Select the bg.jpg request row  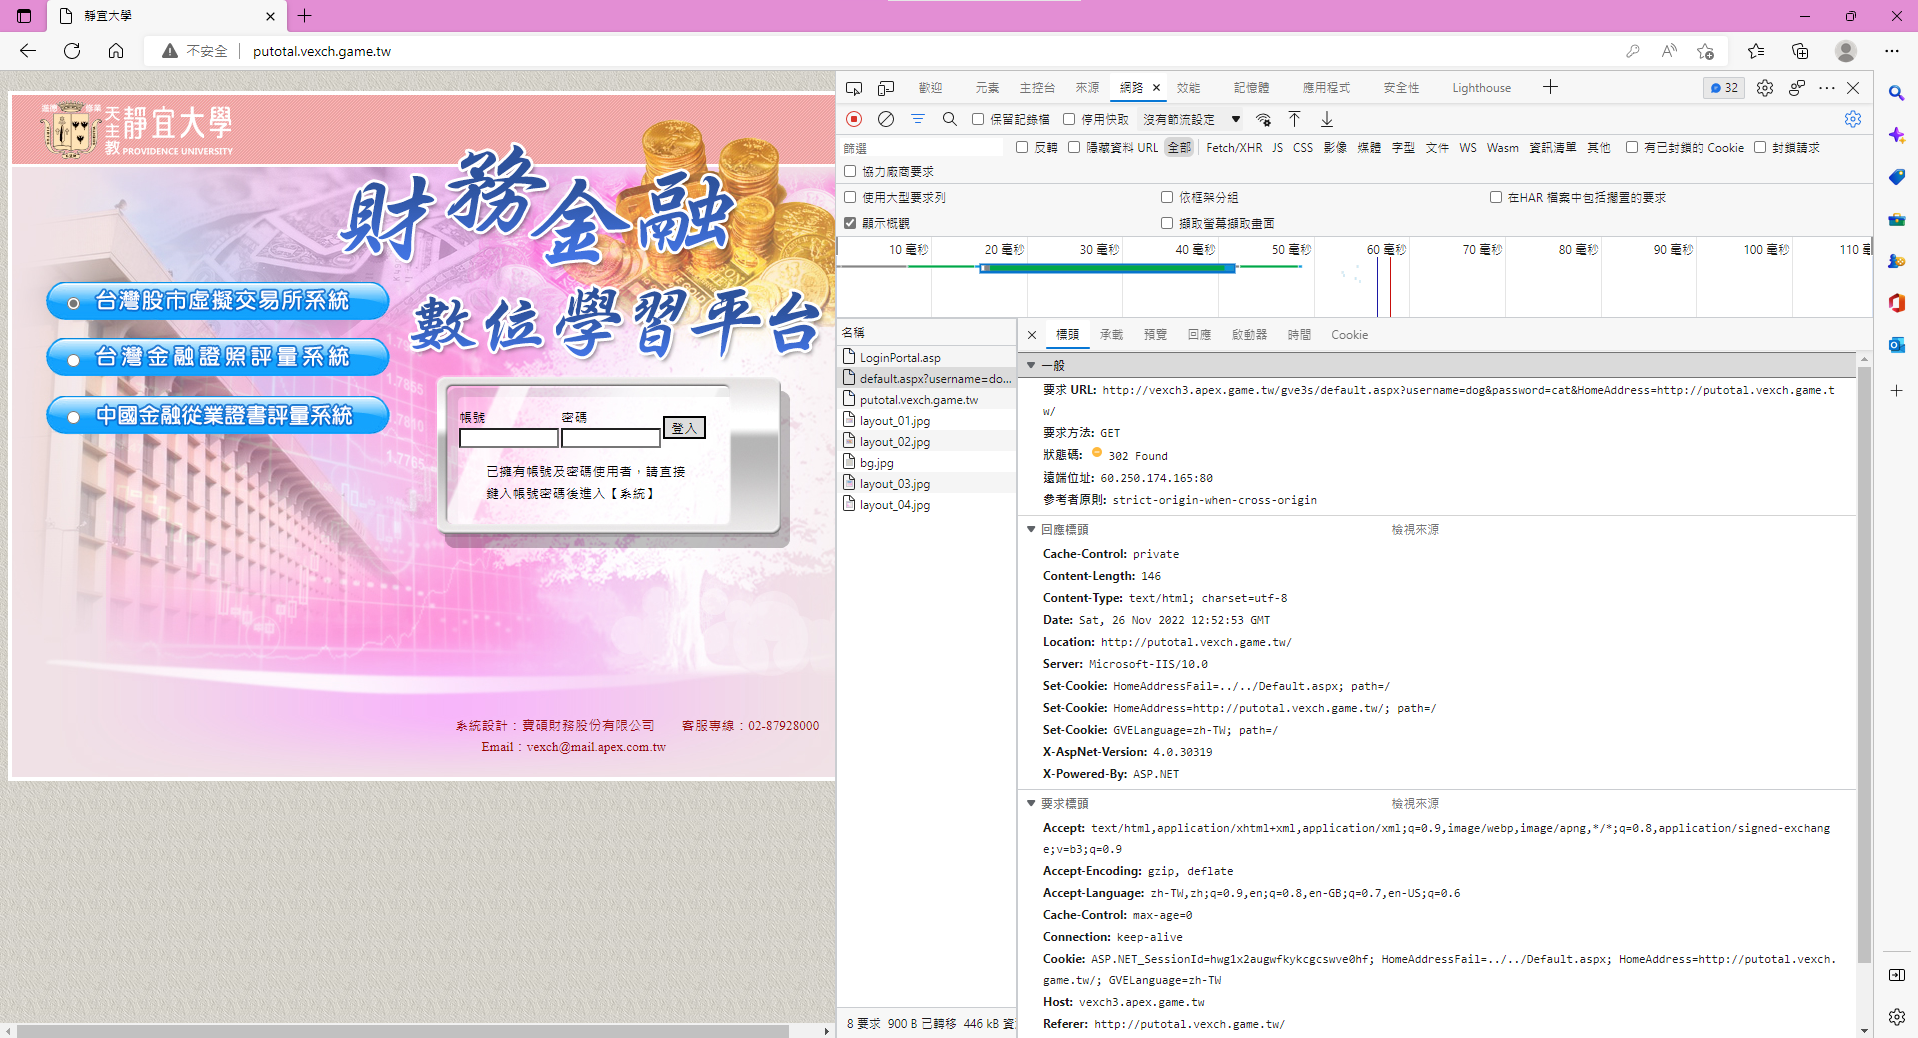tap(927, 463)
